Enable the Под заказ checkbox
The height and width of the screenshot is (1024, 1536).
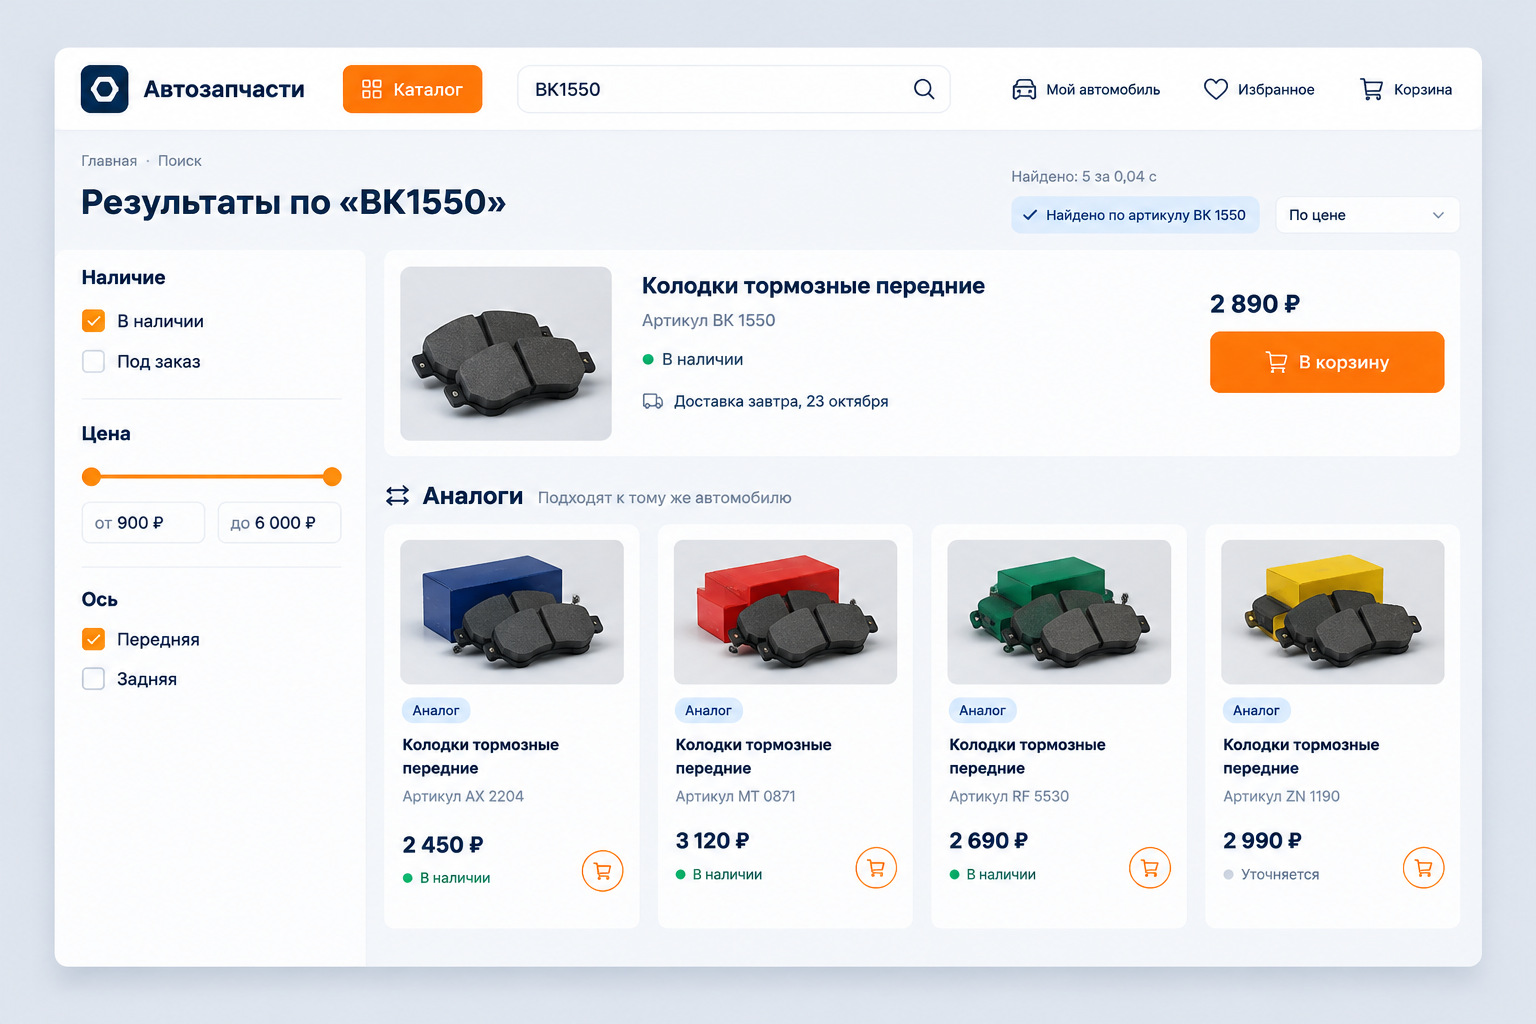[x=93, y=361]
